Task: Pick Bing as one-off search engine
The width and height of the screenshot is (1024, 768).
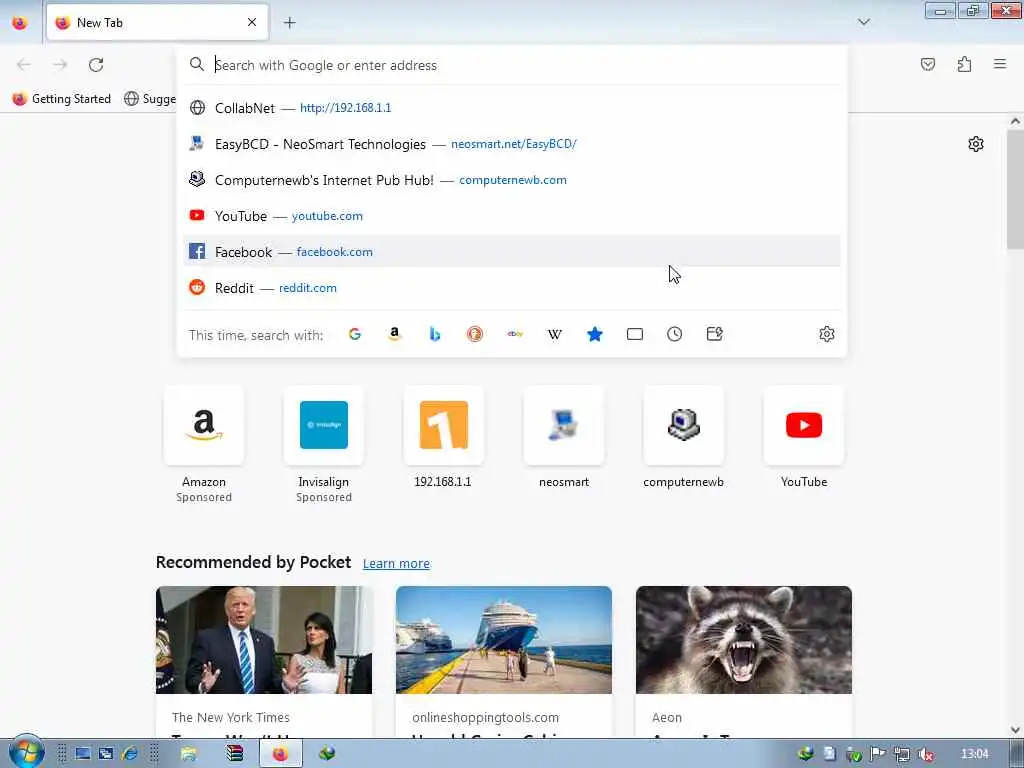Action: pyautogui.click(x=435, y=334)
